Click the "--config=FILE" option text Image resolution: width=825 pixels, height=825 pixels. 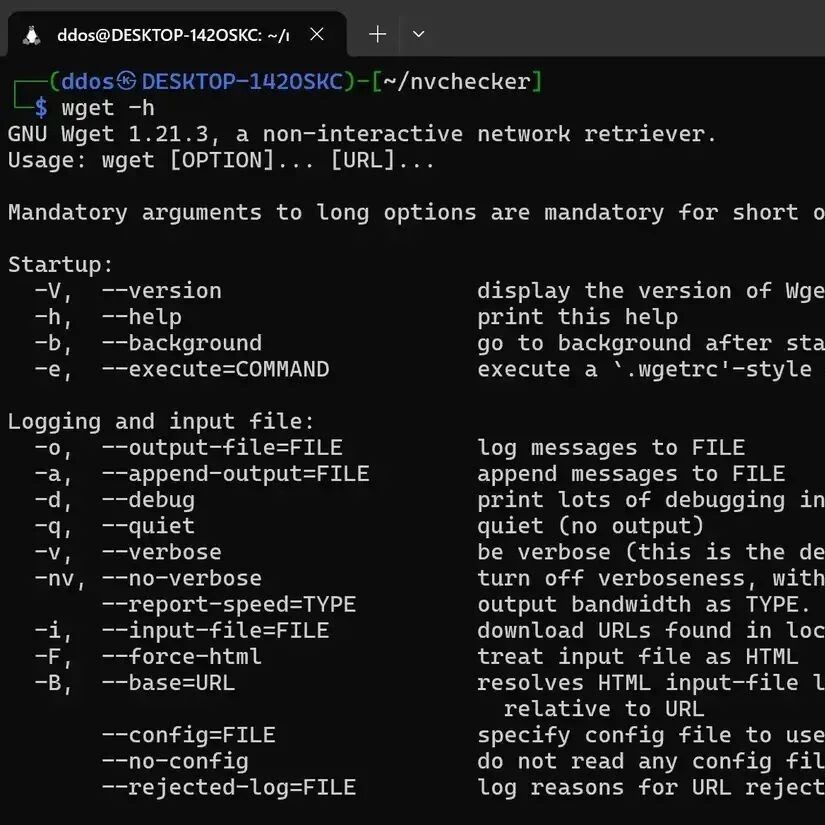pyautogui.click(x=188, y=736)
